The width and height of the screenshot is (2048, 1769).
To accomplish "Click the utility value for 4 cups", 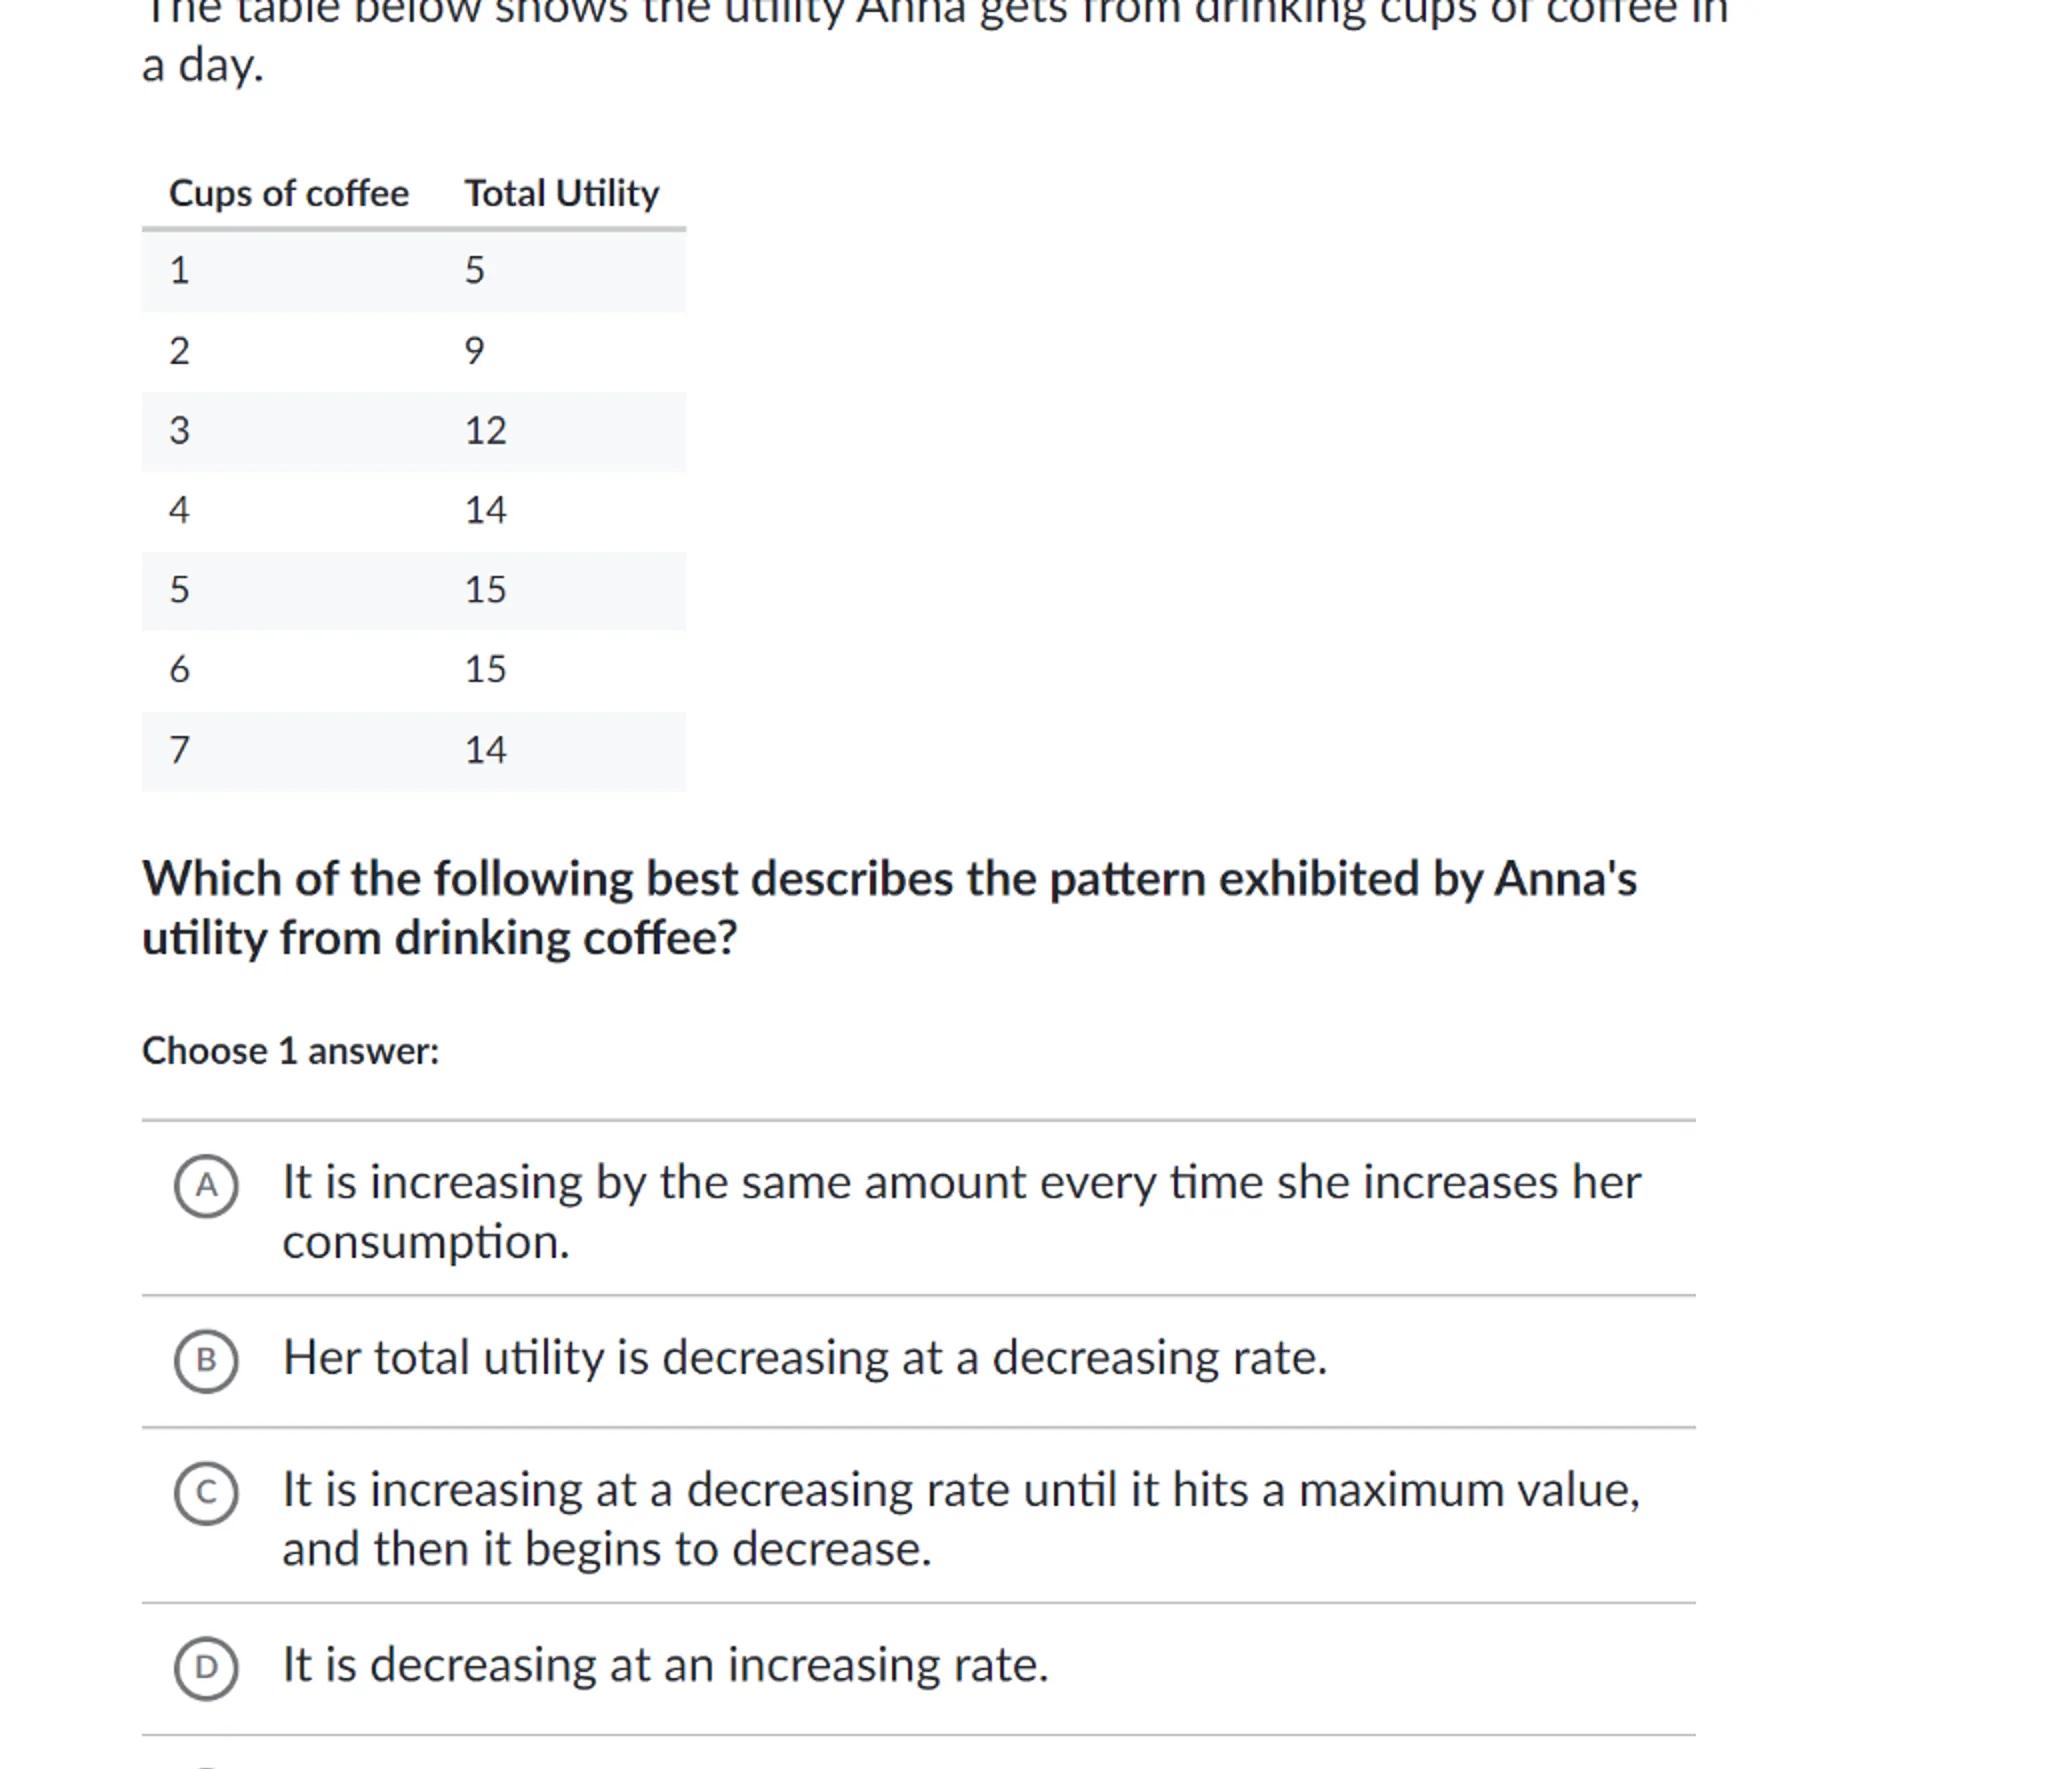I will click(x=485, y=511).
